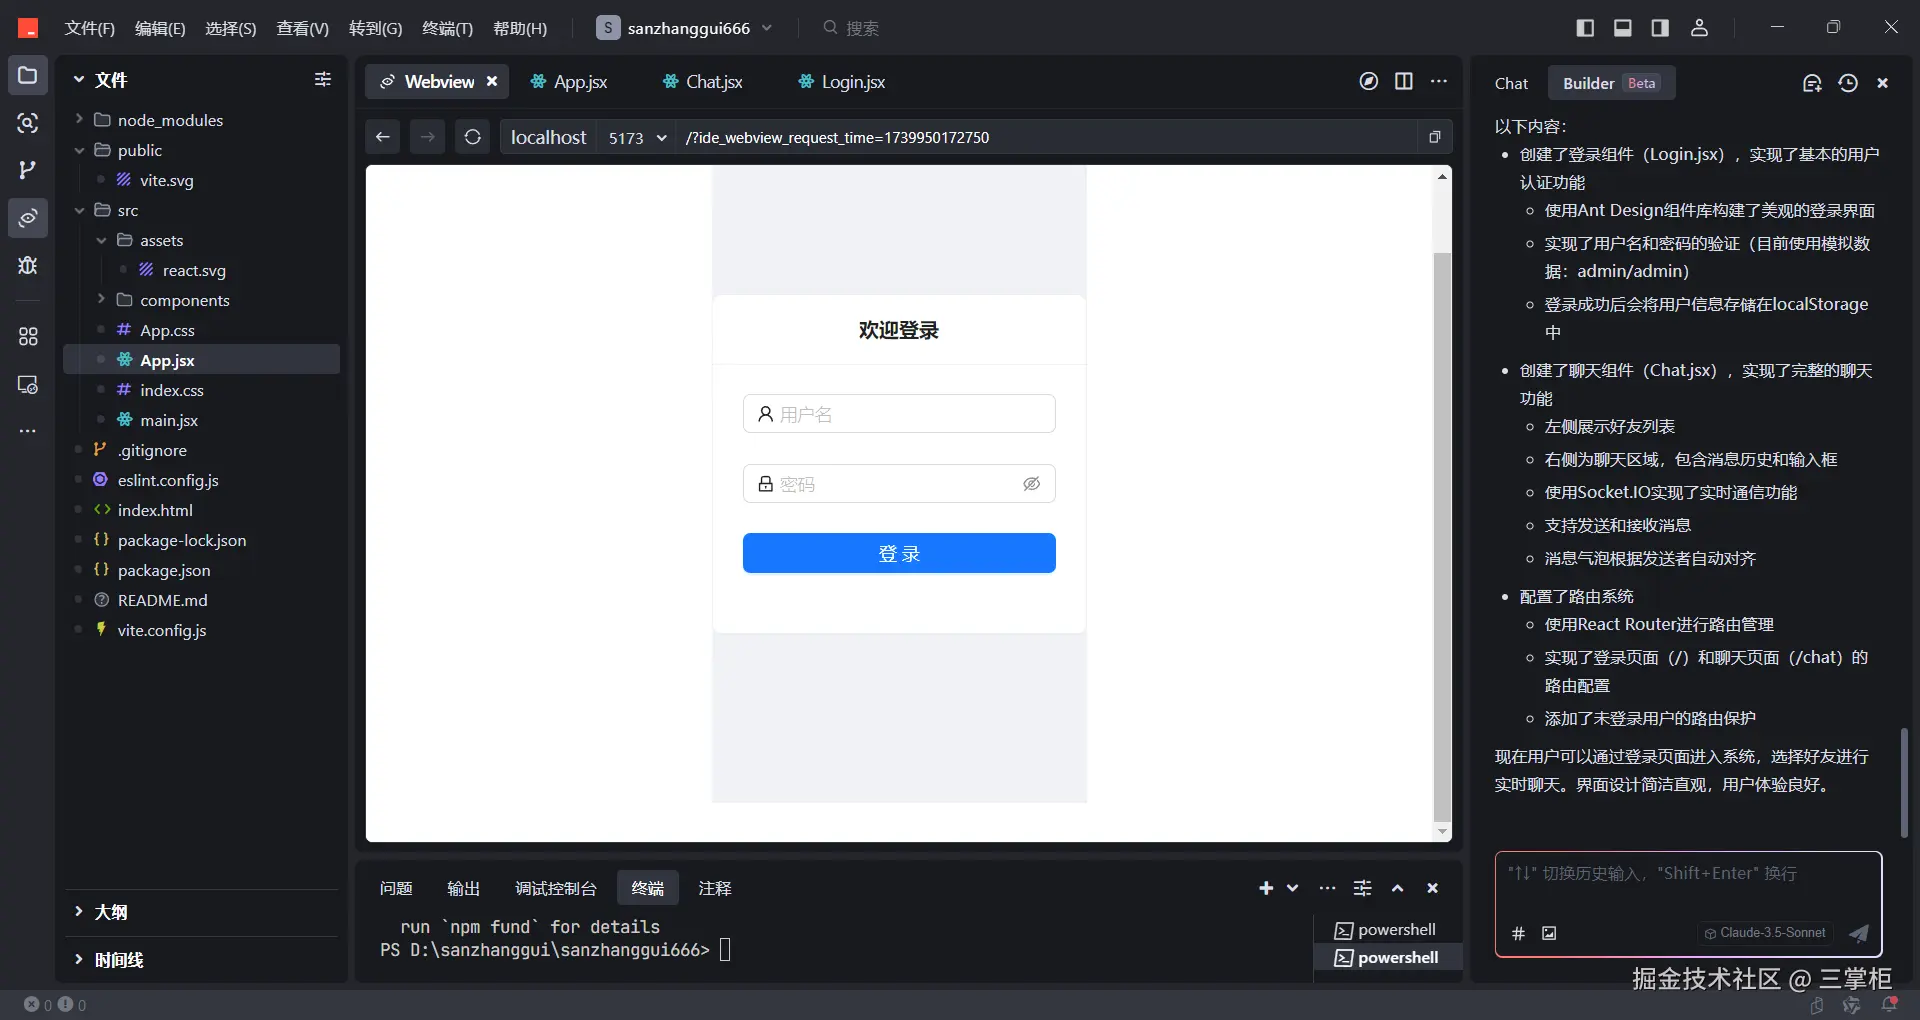Collapse the src folder

click(79, 210)
